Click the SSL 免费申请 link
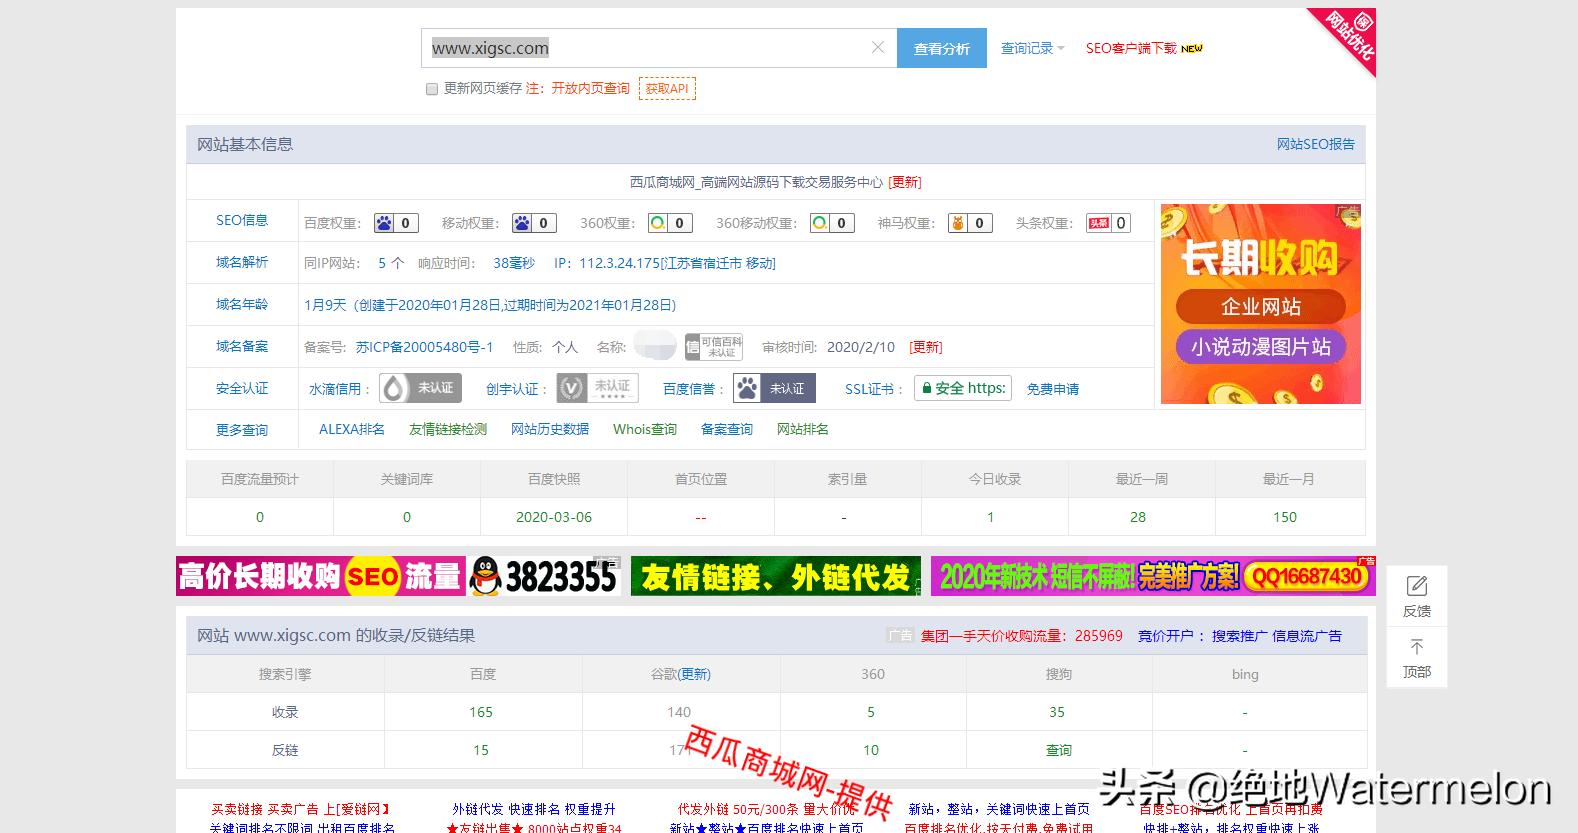 pos(1053,389)
